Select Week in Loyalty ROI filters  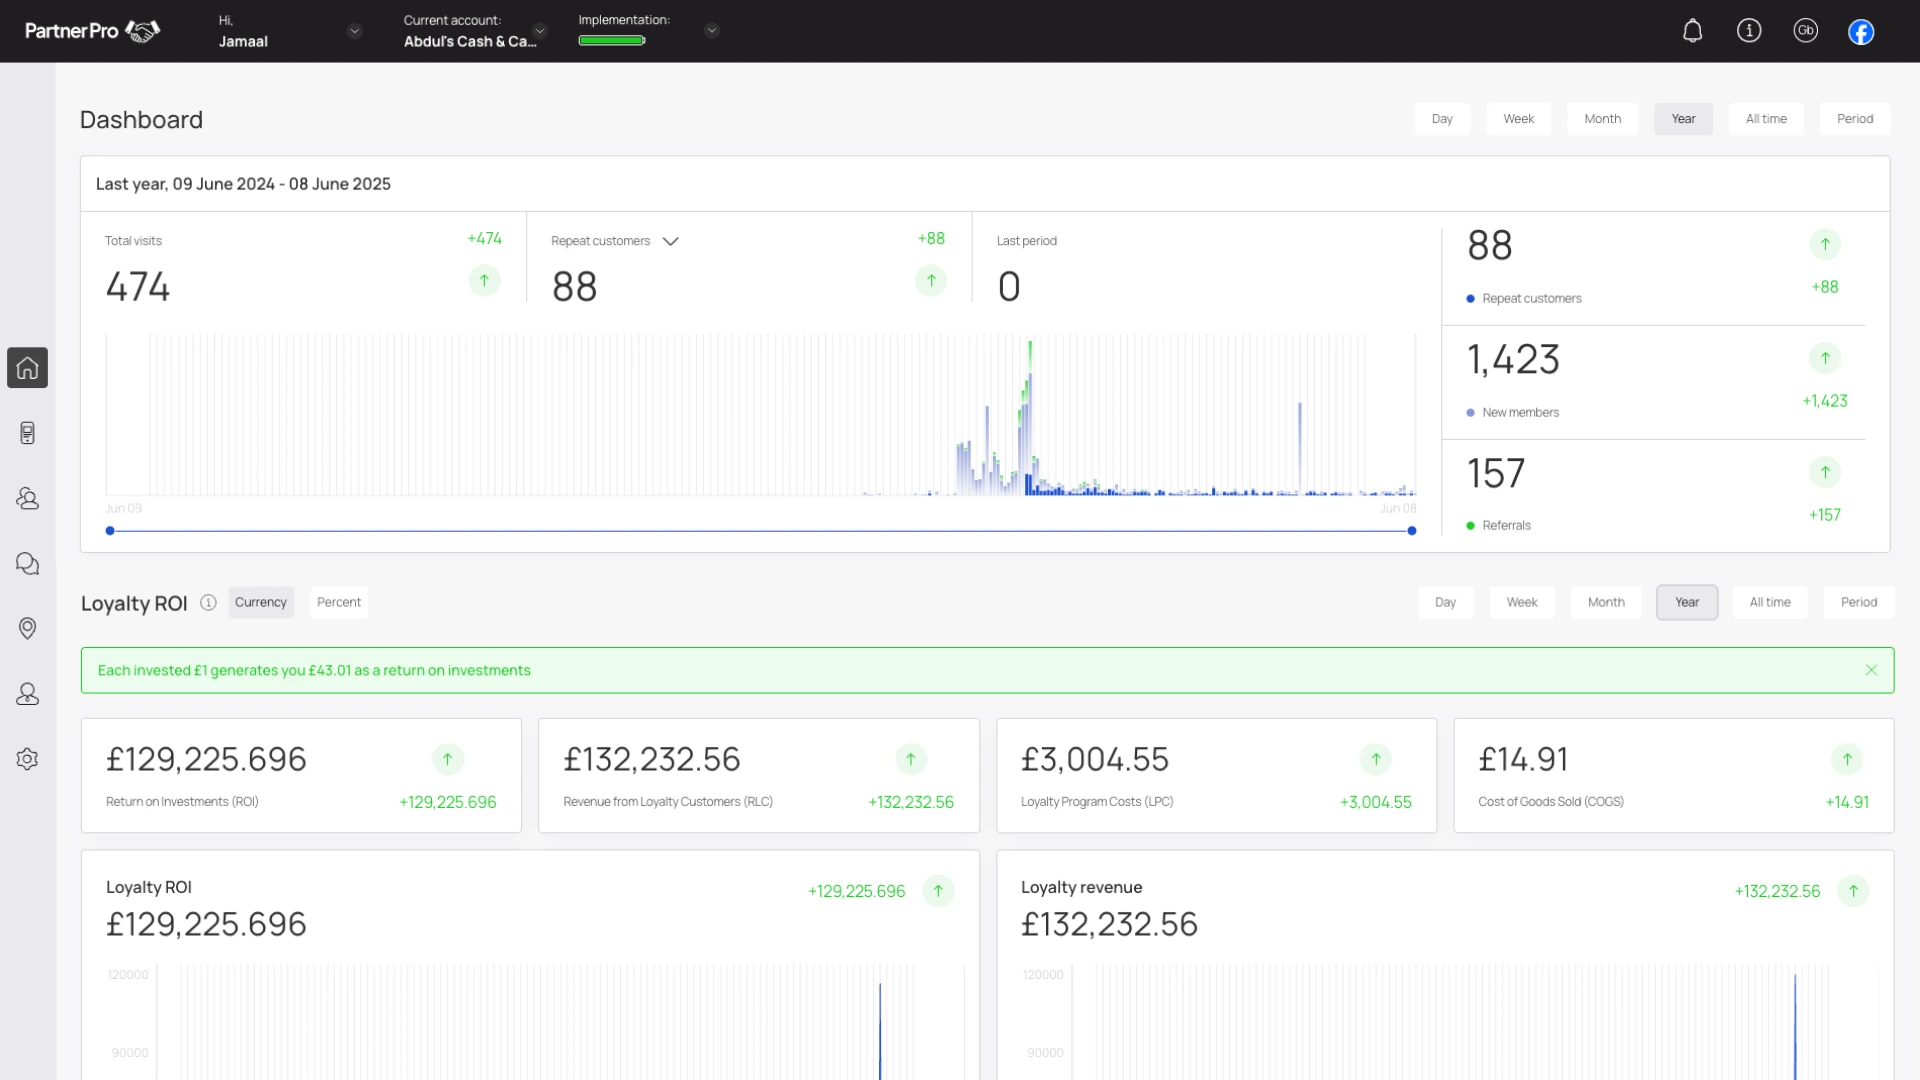[1522, 603]
